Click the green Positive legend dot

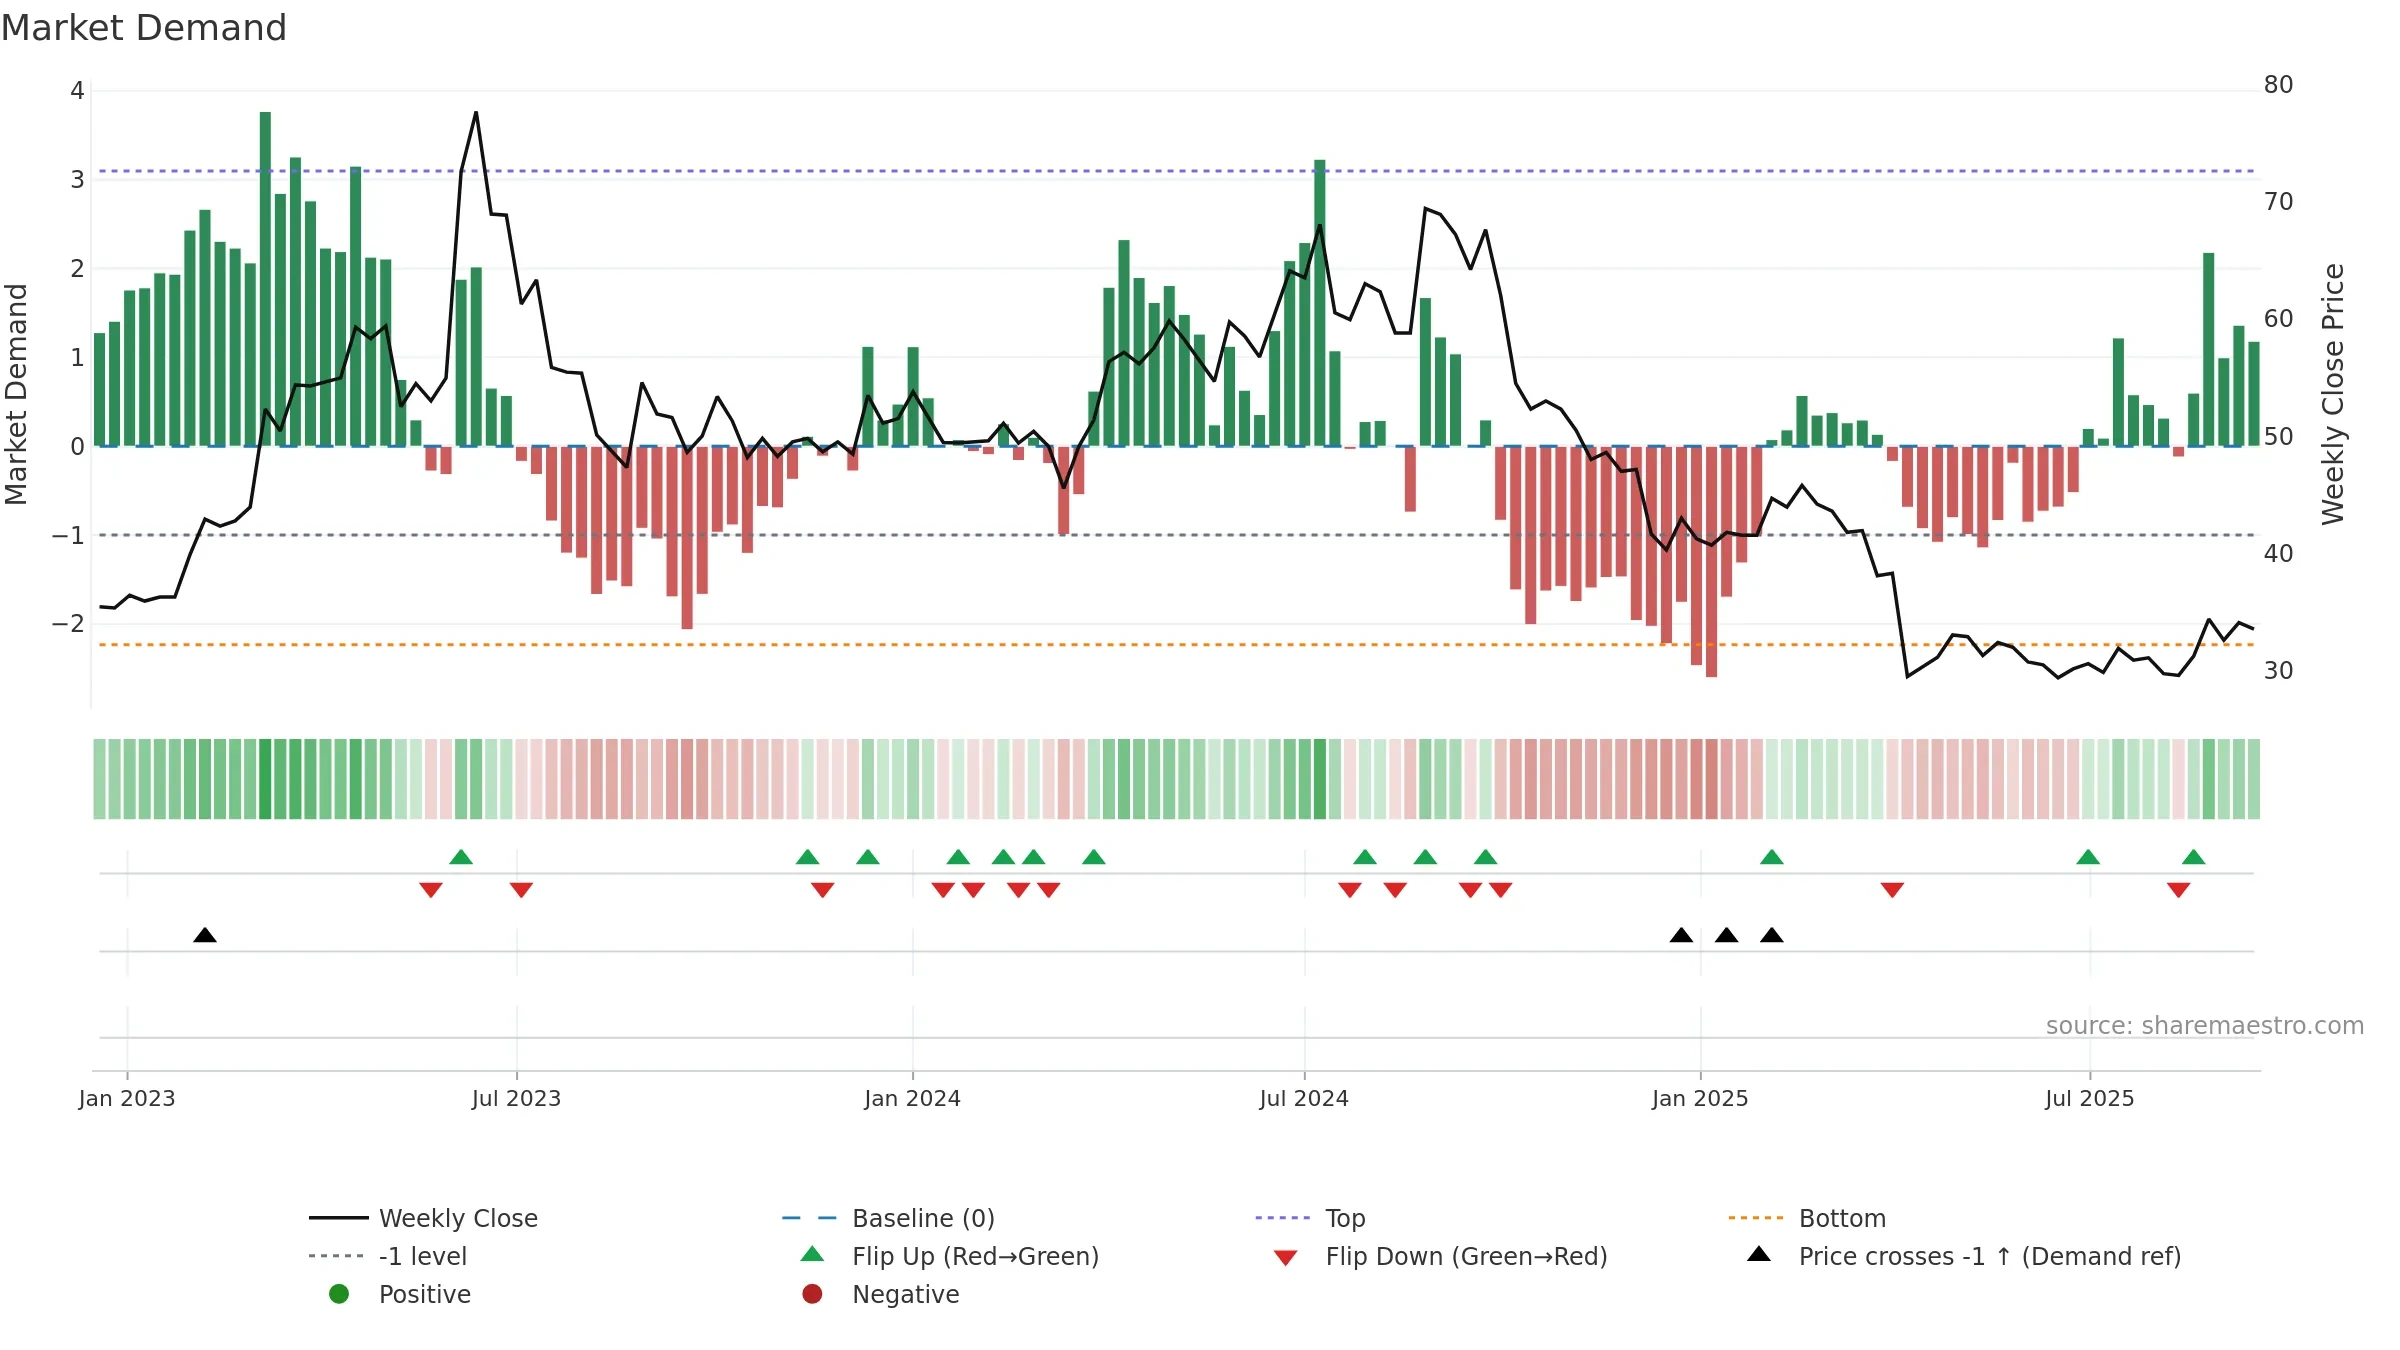point(339,1294)
